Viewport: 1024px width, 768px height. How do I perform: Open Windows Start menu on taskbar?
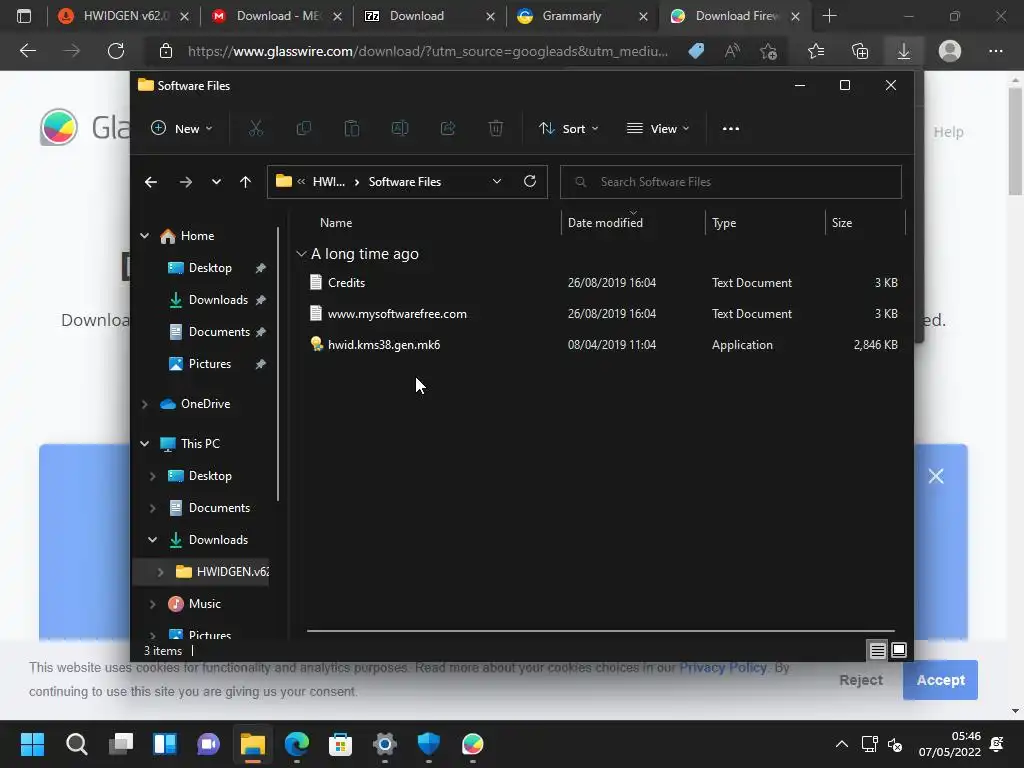pos(32,744)
